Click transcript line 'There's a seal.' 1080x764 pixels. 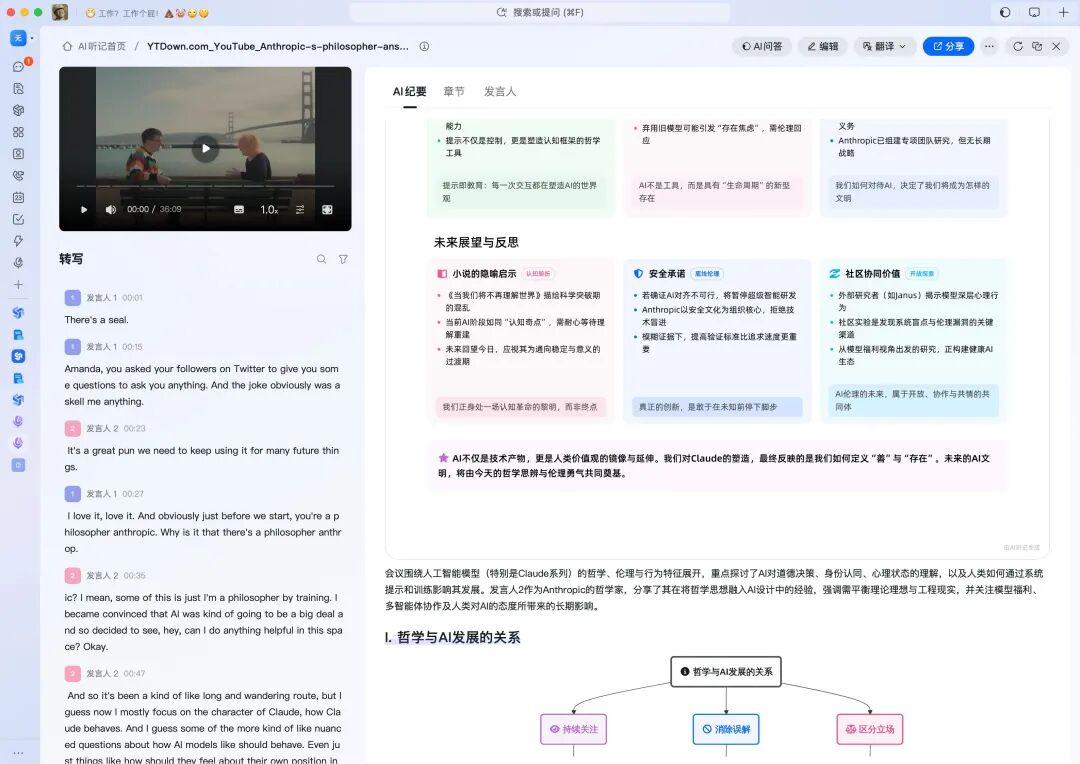pyautogui.click(x=96, y=320)
